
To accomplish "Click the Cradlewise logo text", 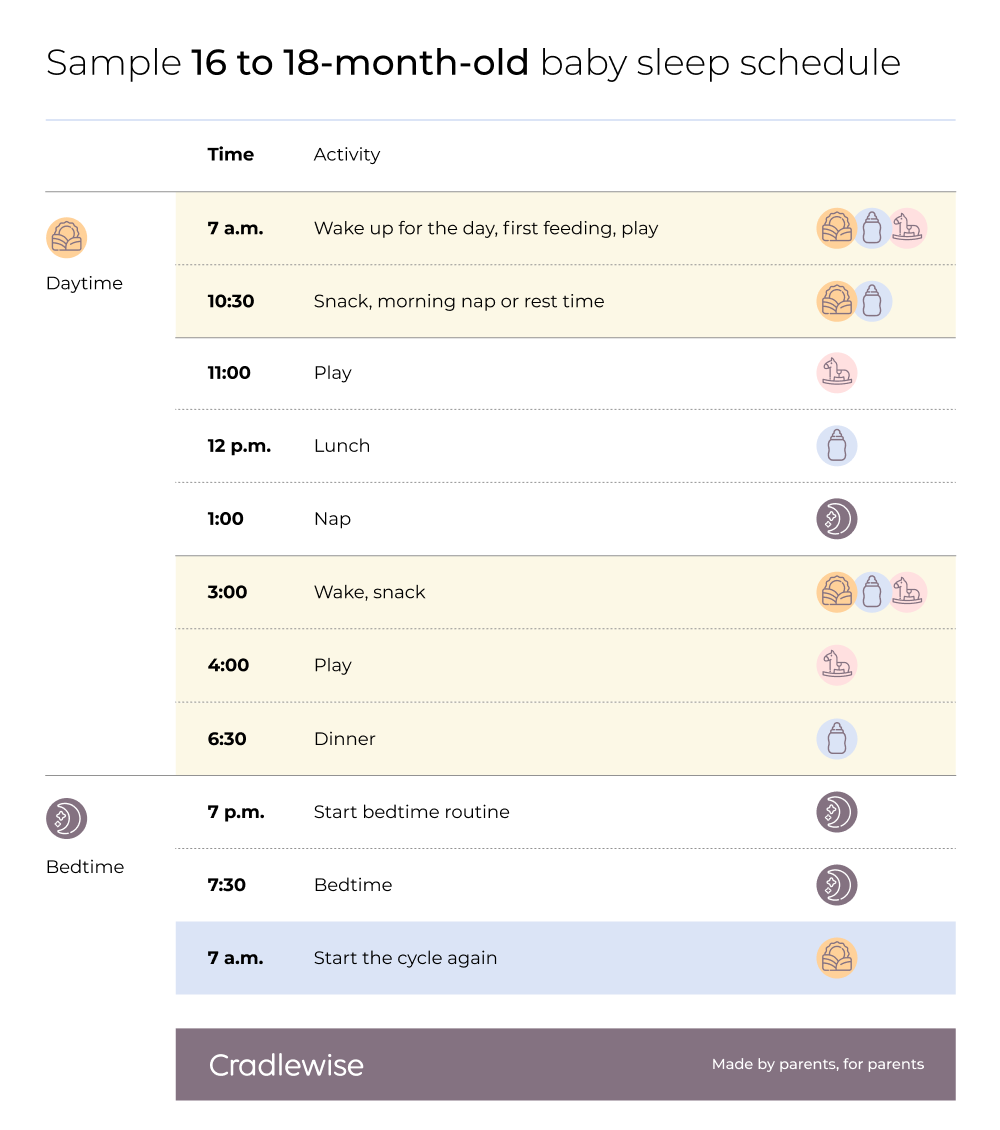I will point(286,1065).
